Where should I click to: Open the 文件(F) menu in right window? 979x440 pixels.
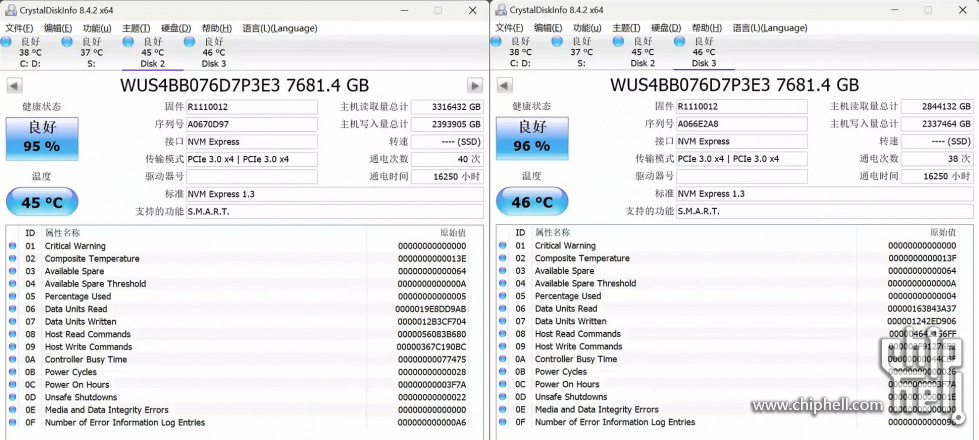click(508, 28)
